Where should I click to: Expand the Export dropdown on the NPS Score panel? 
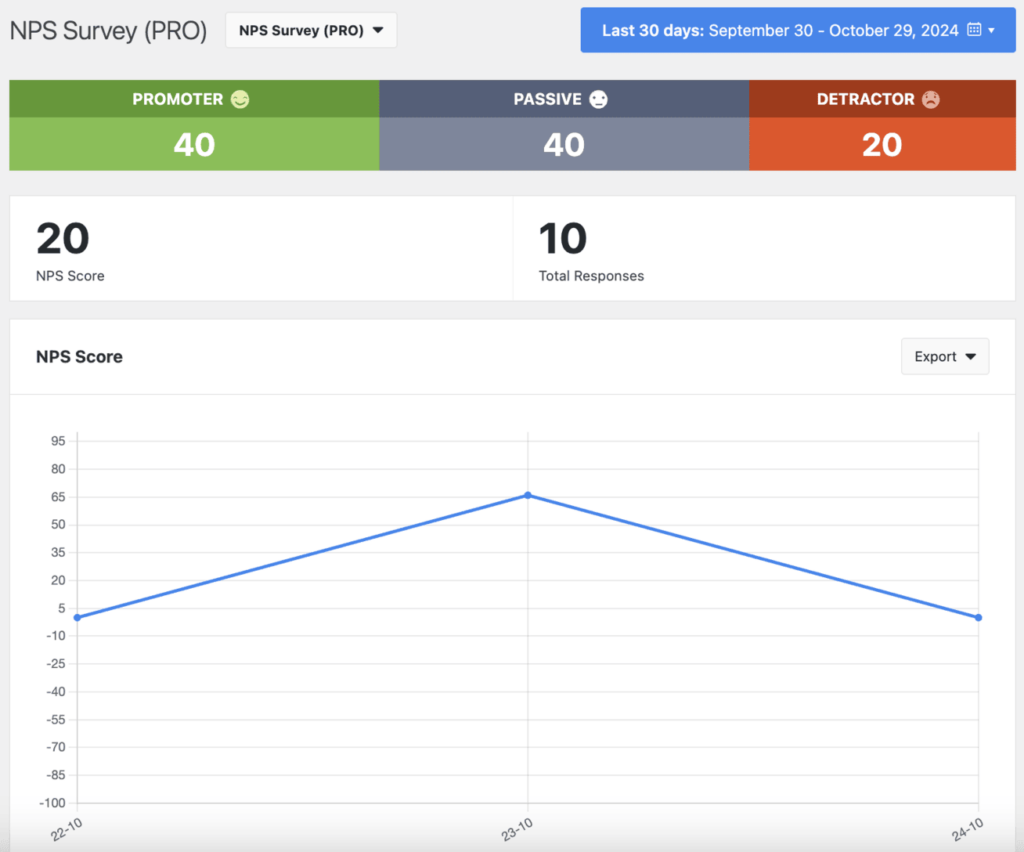[944, 356]
